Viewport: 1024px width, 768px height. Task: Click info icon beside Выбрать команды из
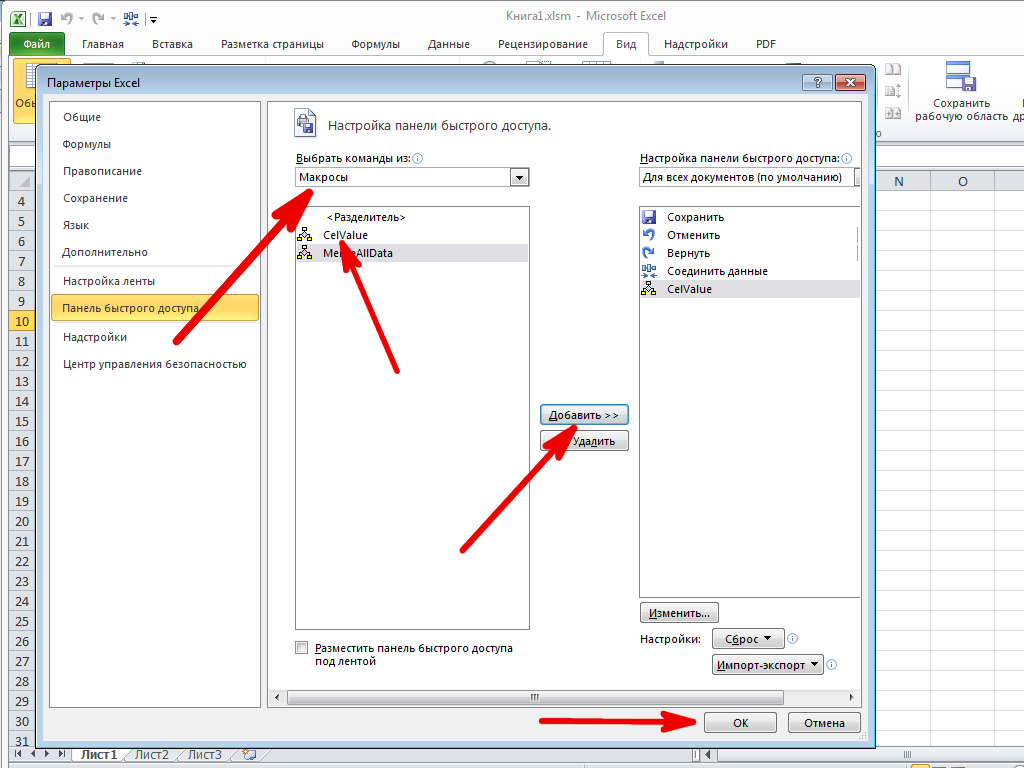coord(418,158)
